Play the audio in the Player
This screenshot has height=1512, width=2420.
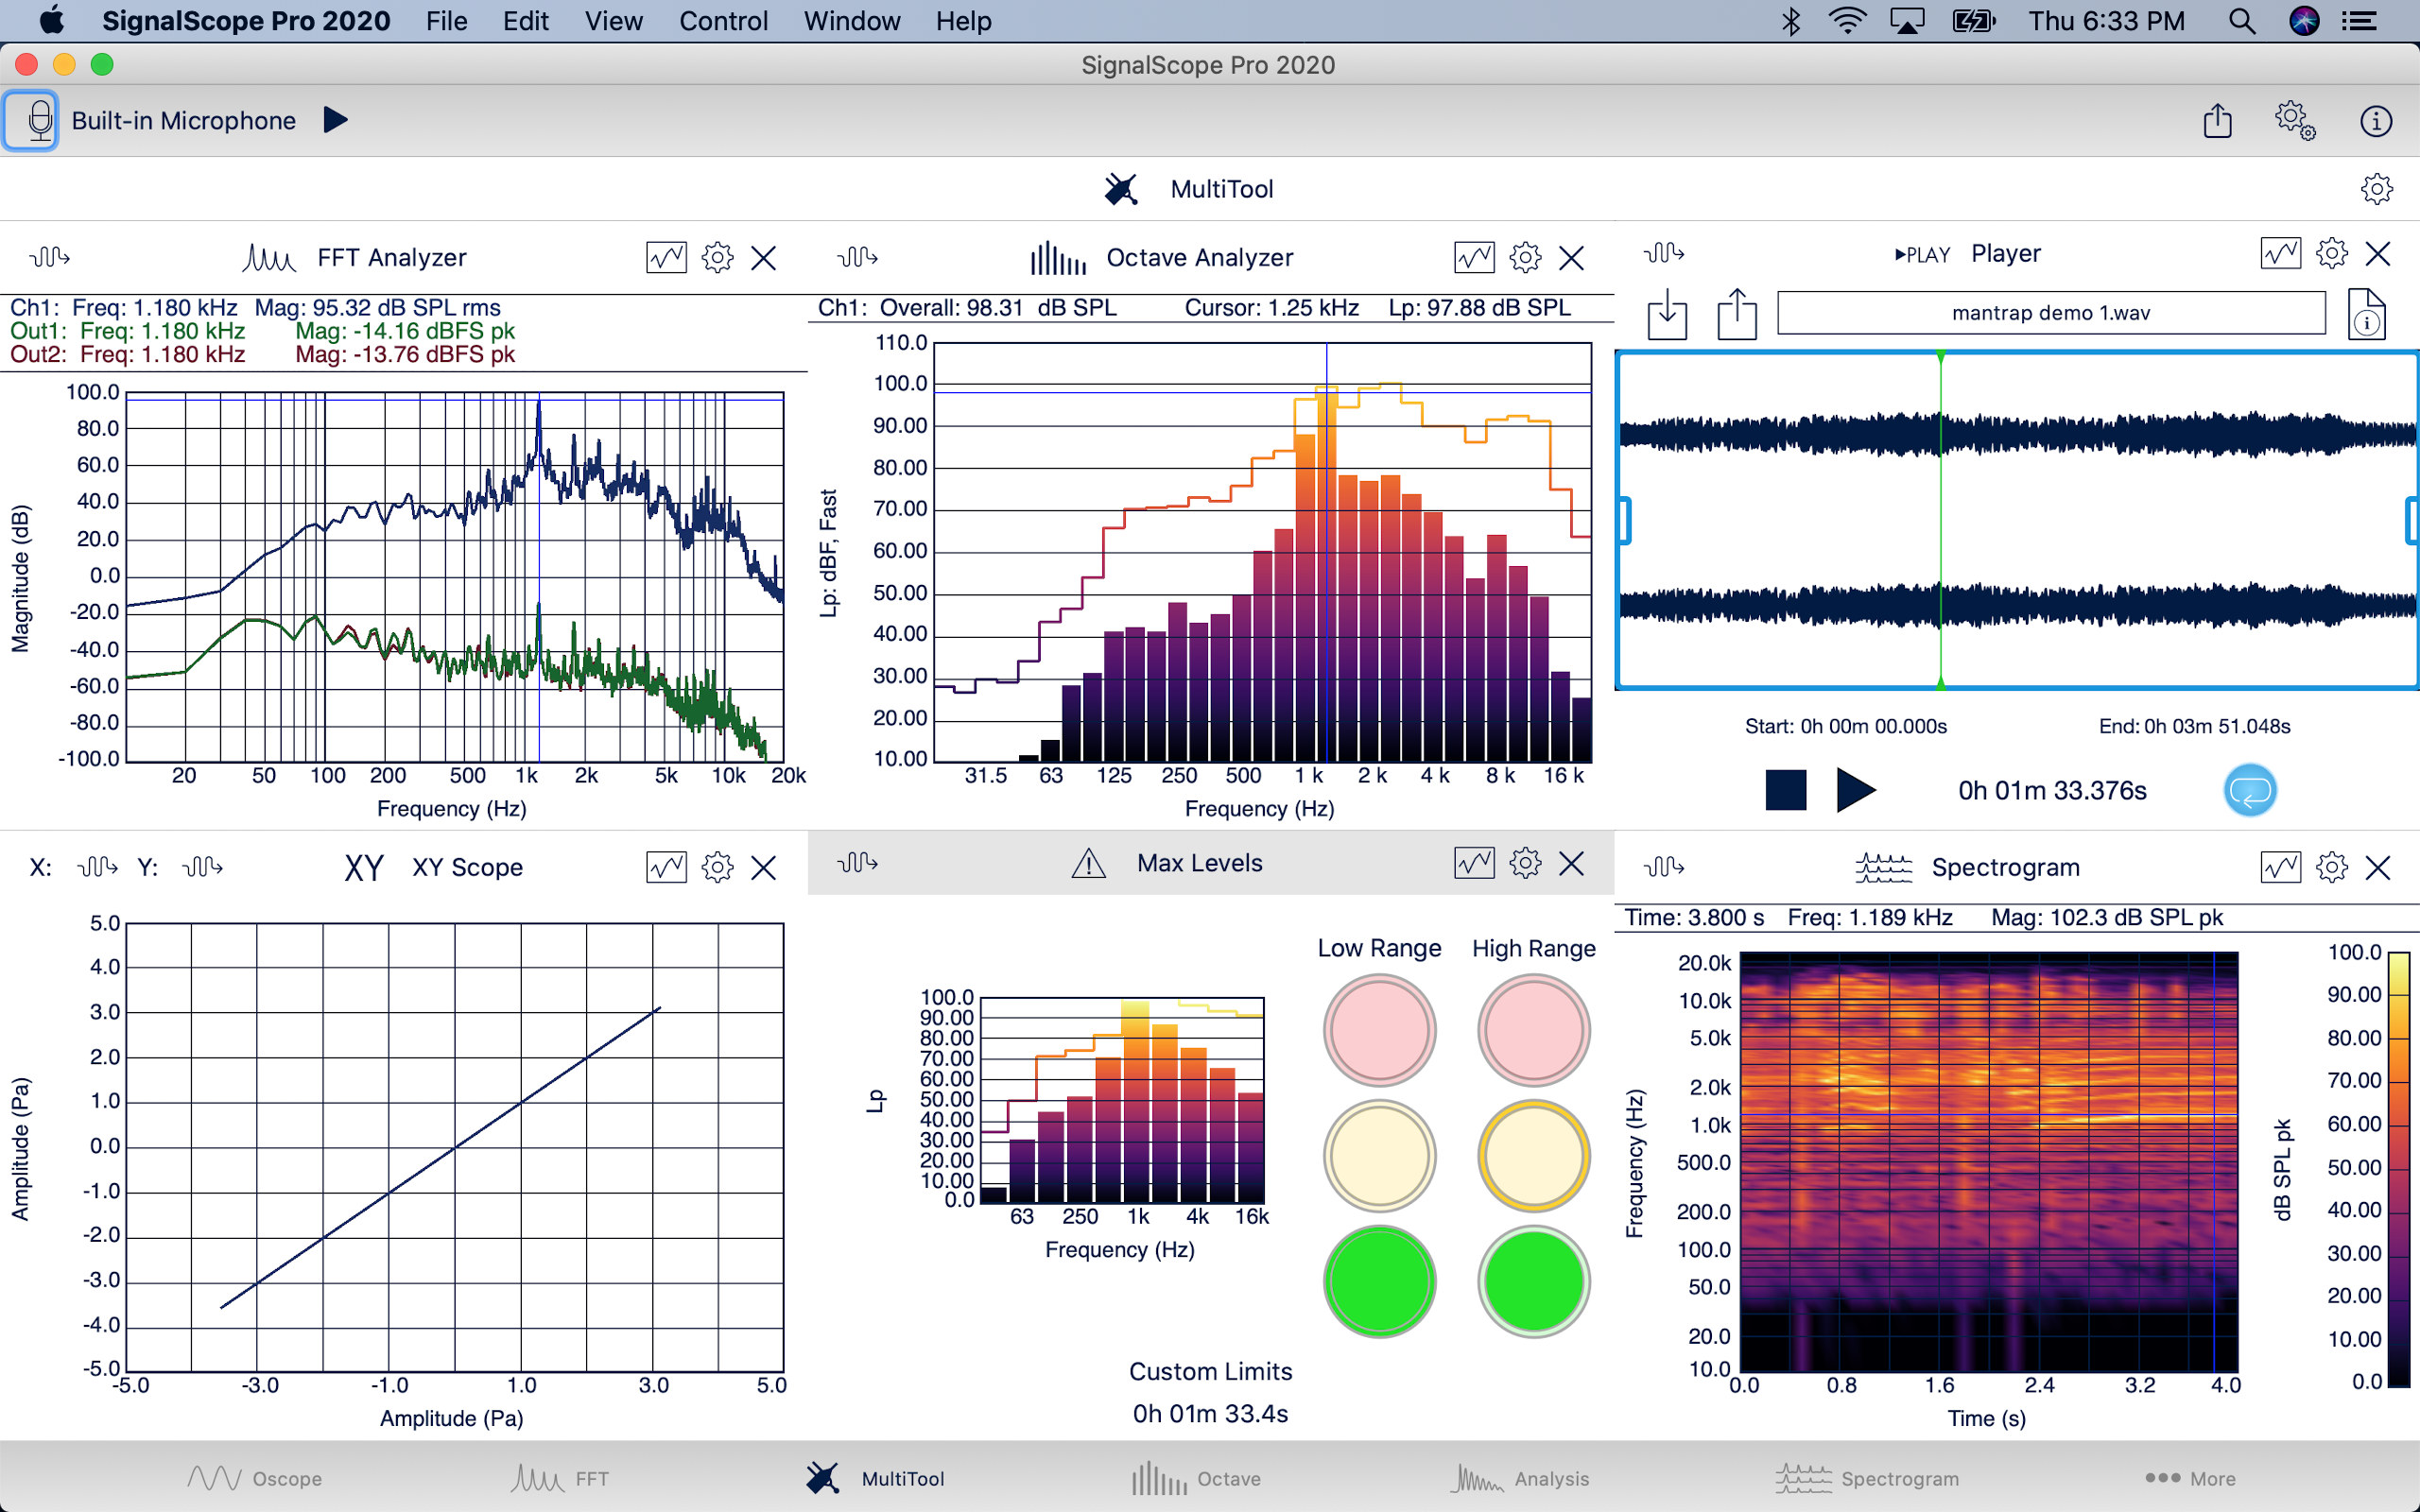pyautogui.click(x=1856, y=790)
